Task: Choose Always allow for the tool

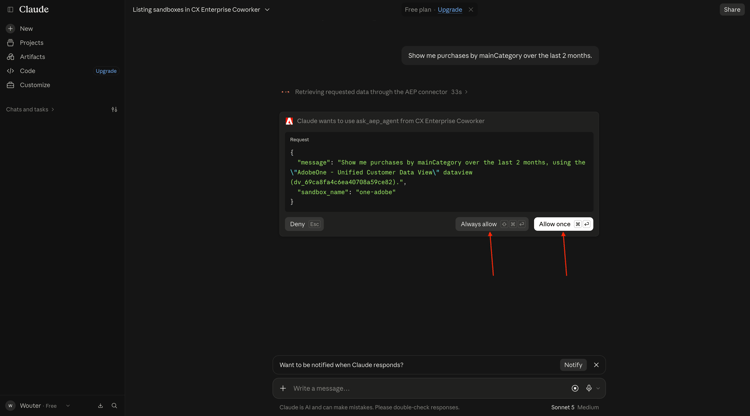Action: click(492, 224)
